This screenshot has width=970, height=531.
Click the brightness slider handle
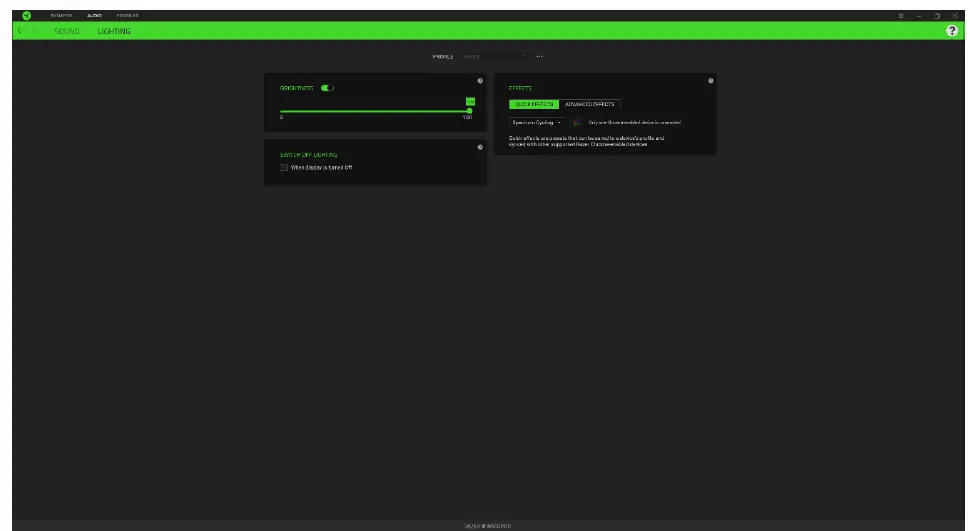coord(470,111)
